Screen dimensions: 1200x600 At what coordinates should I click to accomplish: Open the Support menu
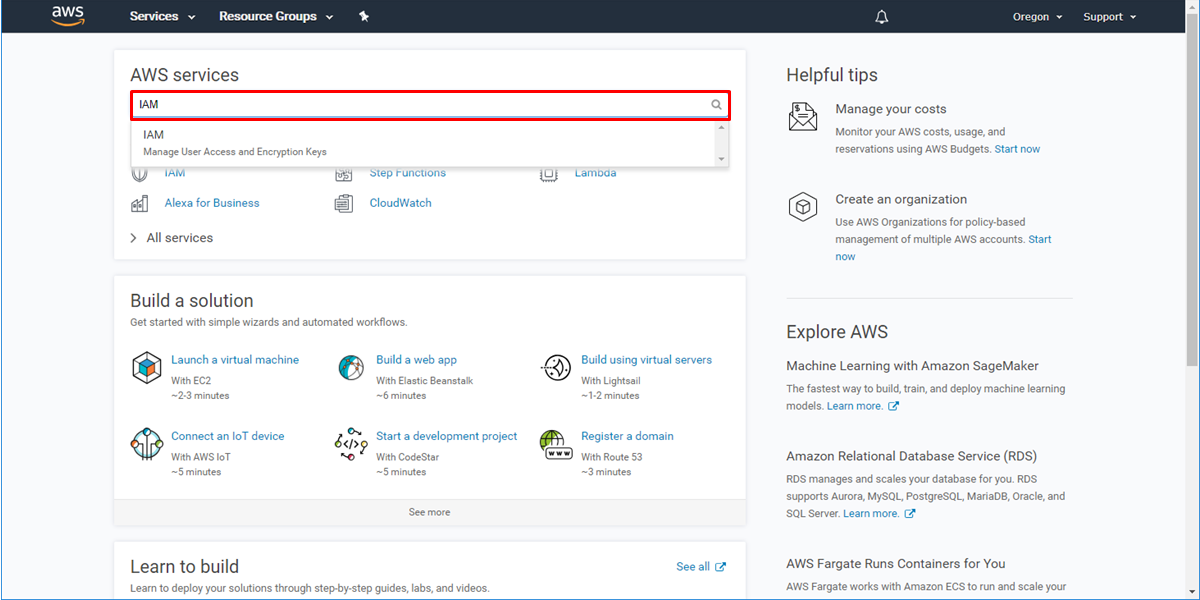point(1110,17)
